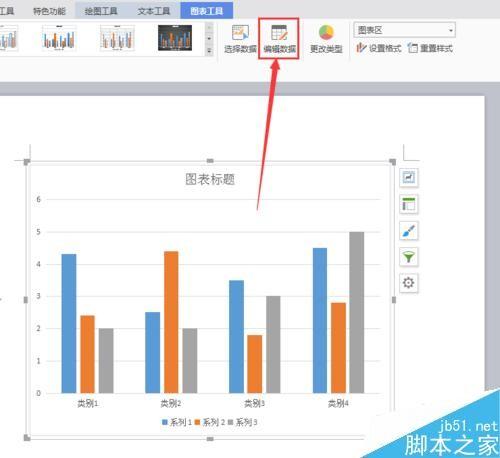500x458 pixels.
Task: Select the orange 系列2 bar in 类别2
Action: (x=171, y=322)
